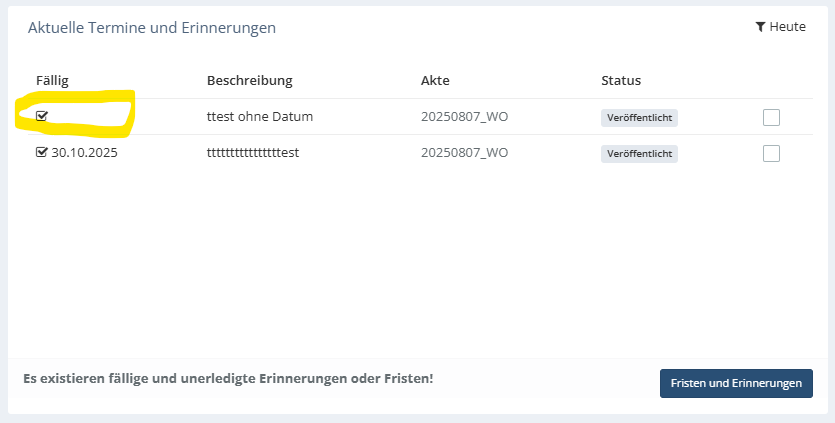
Task: Open Fristen und Erinnerungen
Action: (736, 383)
